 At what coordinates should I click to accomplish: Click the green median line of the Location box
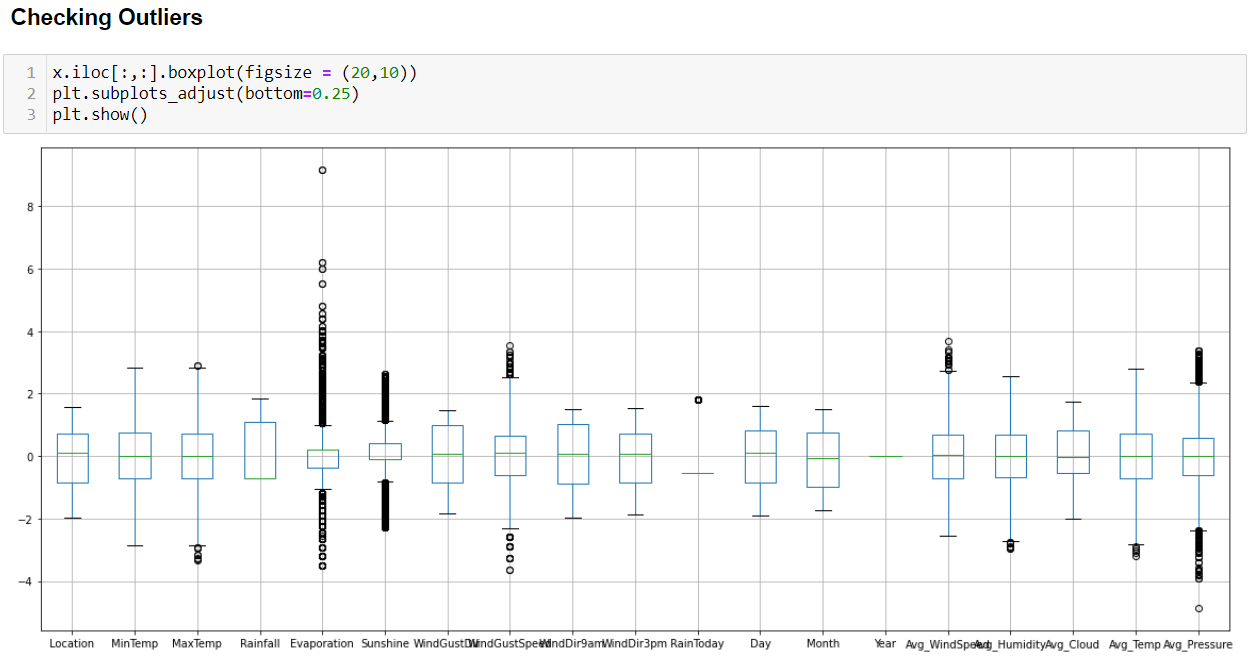click(x=71, y=453)
